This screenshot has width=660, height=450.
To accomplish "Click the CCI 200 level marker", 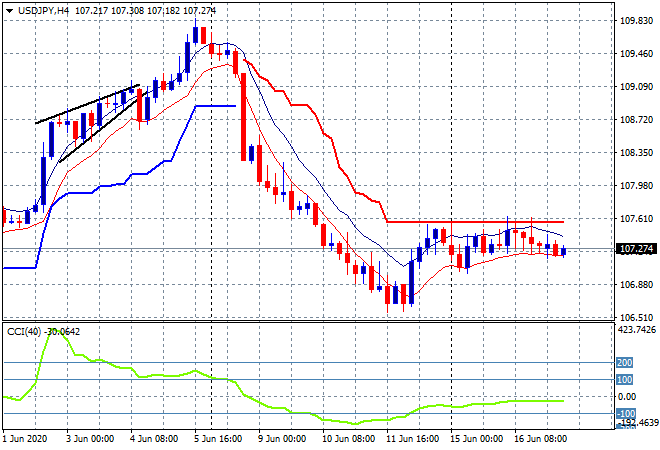I will 624,362.
